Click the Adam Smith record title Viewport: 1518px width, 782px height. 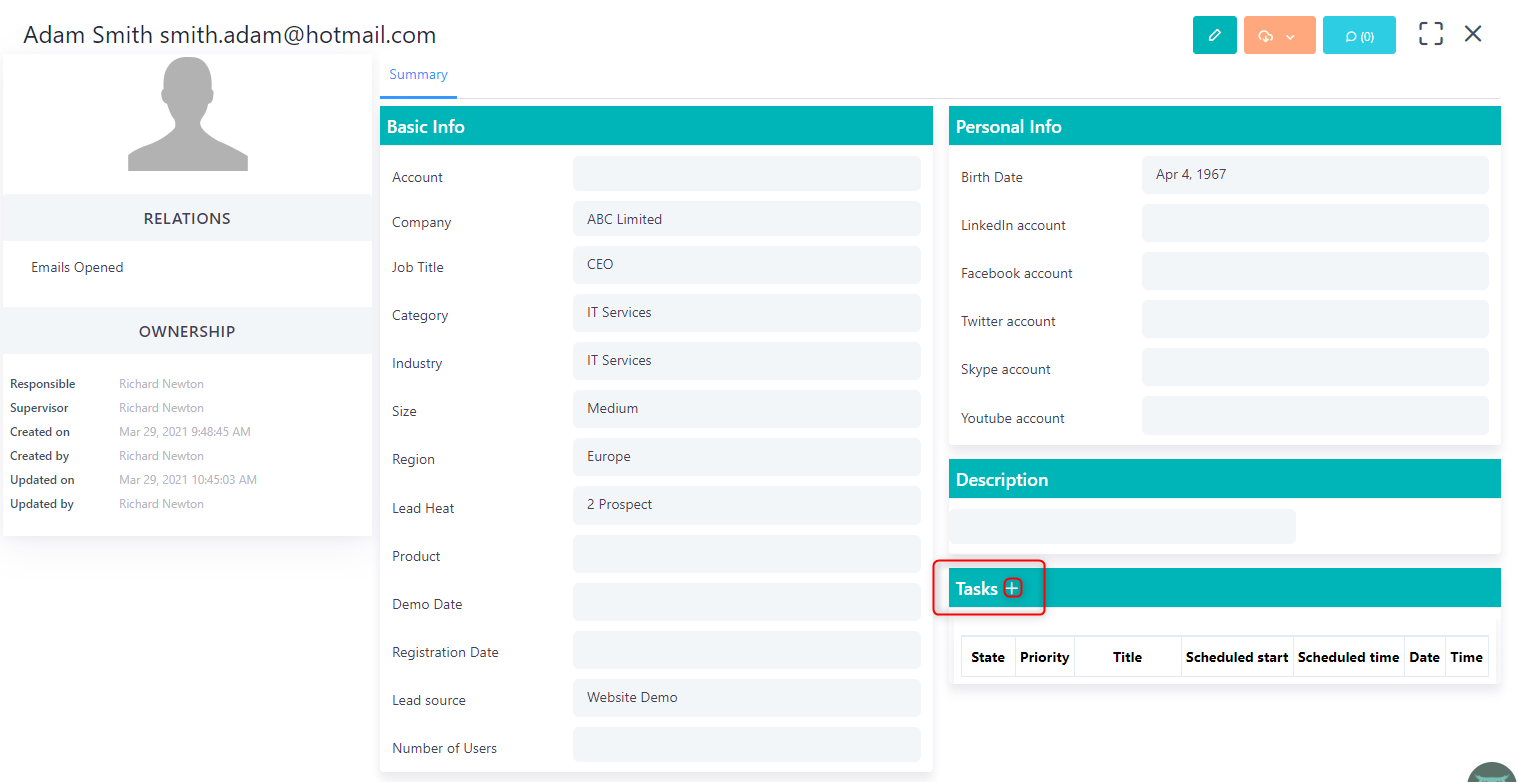tap(230, 35)
